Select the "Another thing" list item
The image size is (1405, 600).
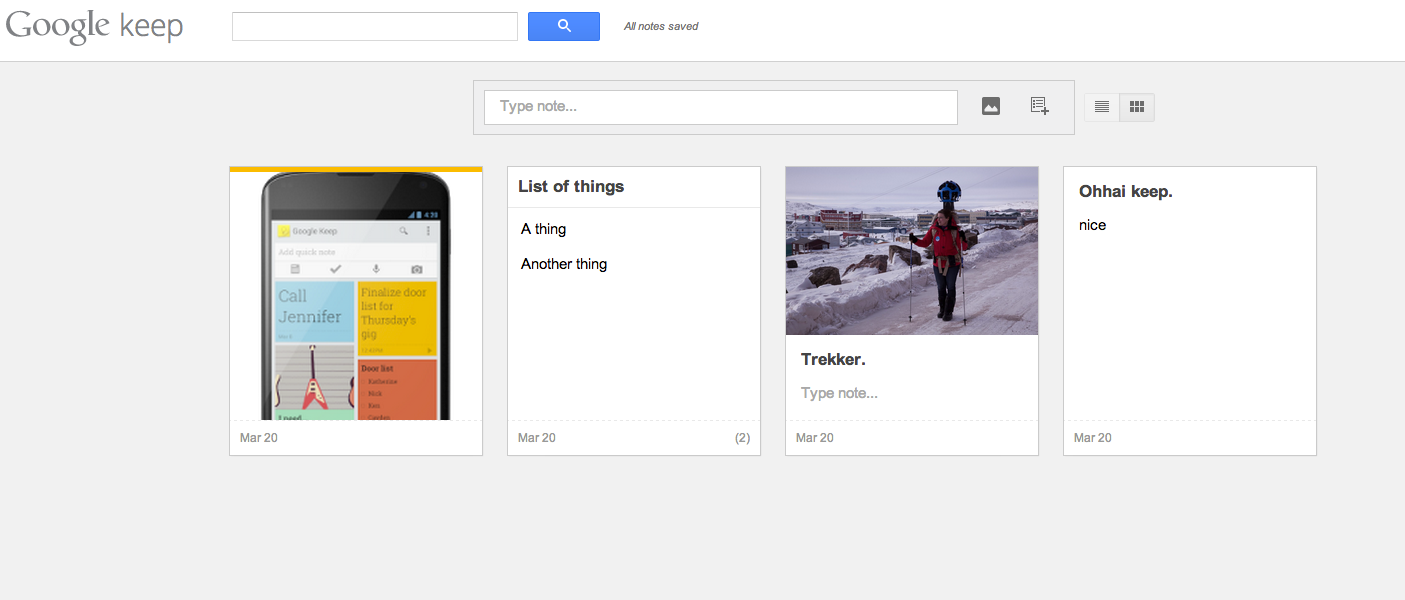(564, 264)
